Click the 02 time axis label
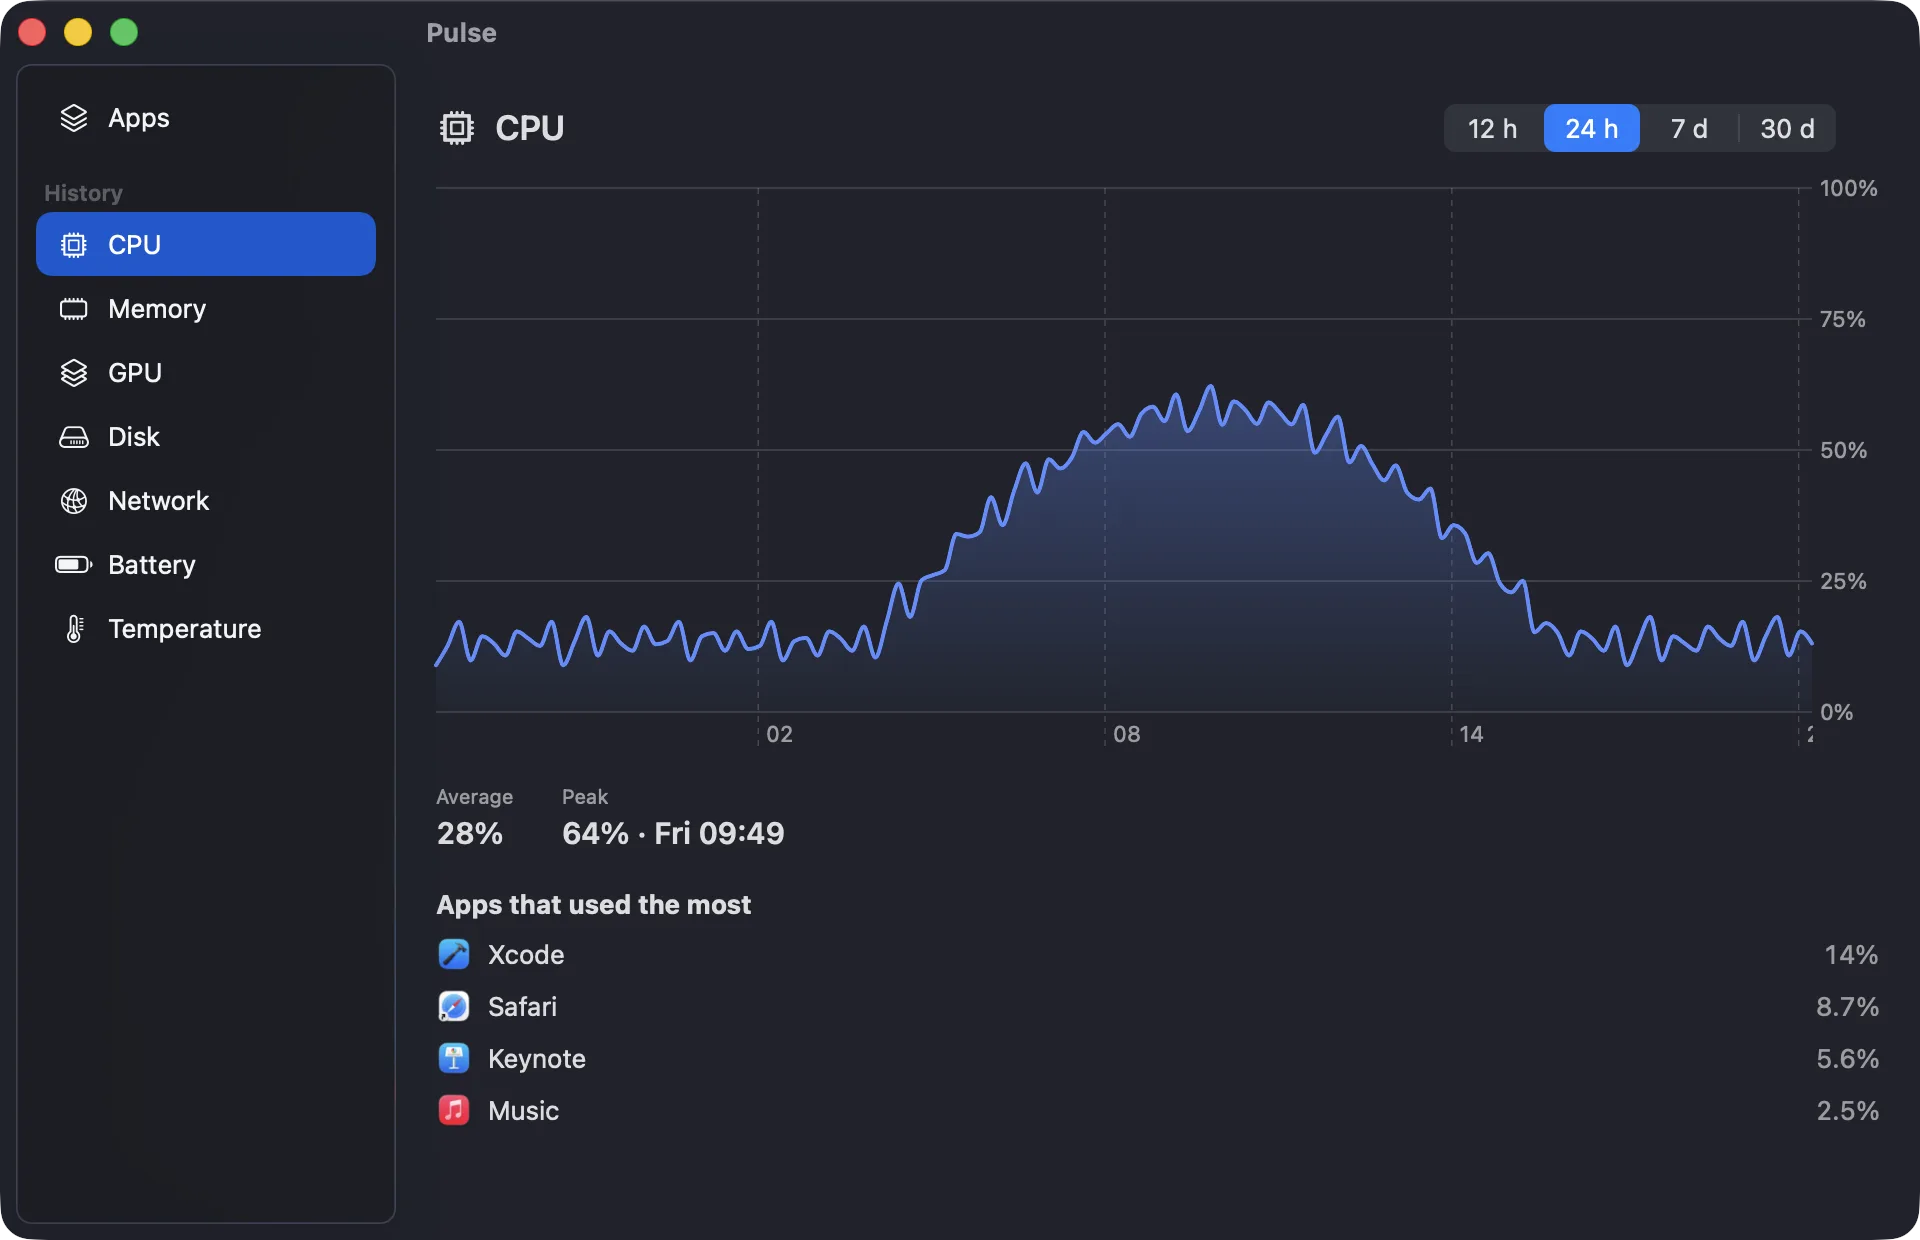 (780, 734)
